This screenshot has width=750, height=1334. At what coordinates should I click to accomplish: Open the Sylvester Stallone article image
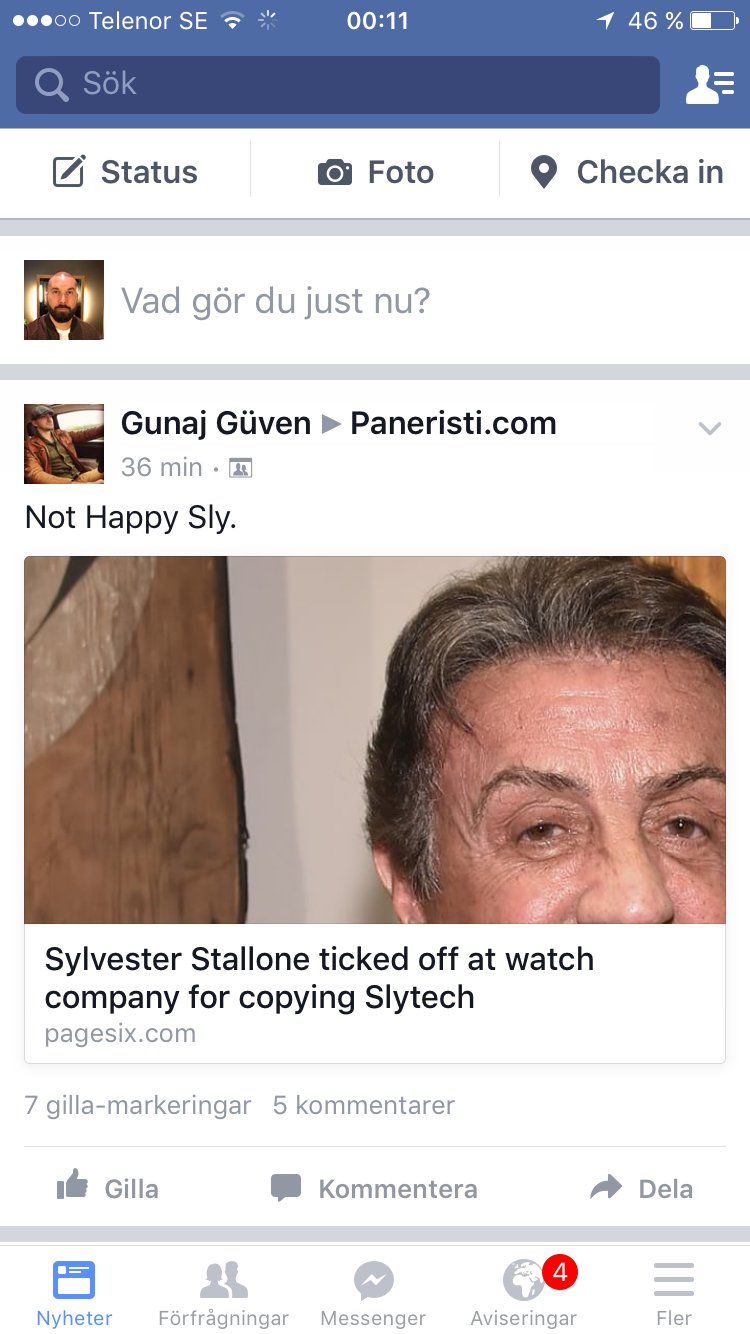[x=375, y=740]
